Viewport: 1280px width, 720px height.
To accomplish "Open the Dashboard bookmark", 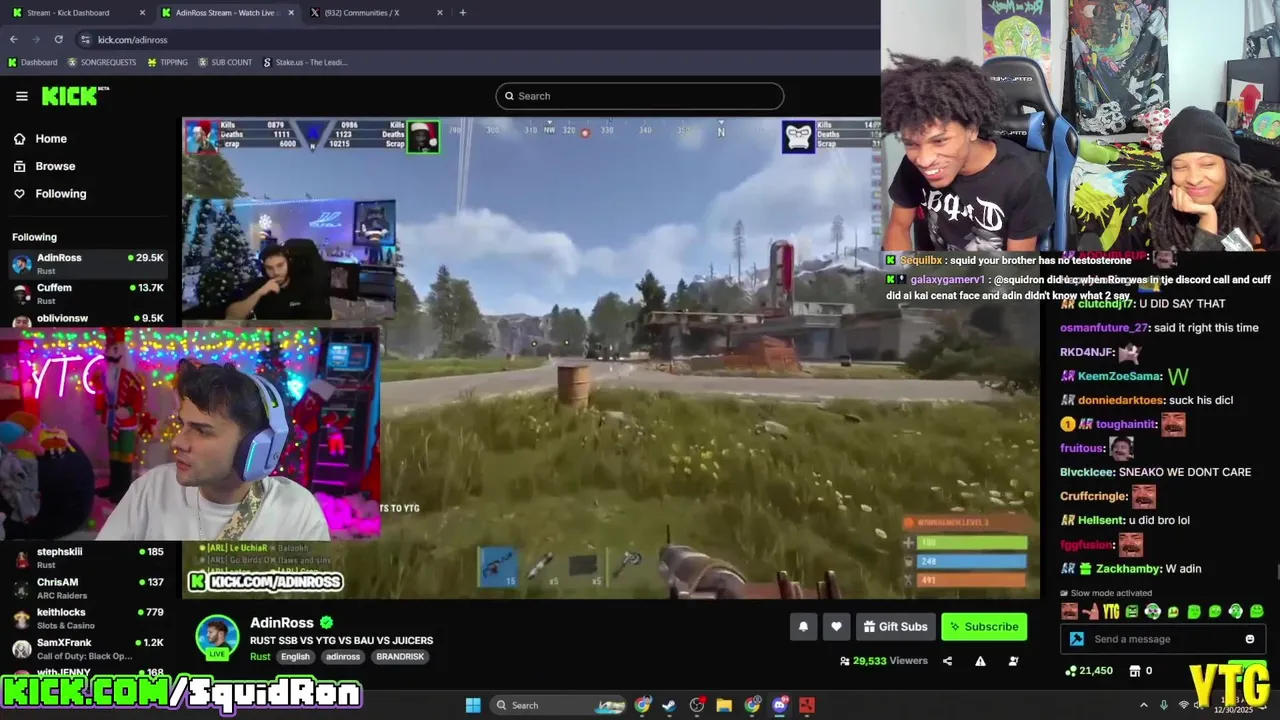I will pos(32,62).
